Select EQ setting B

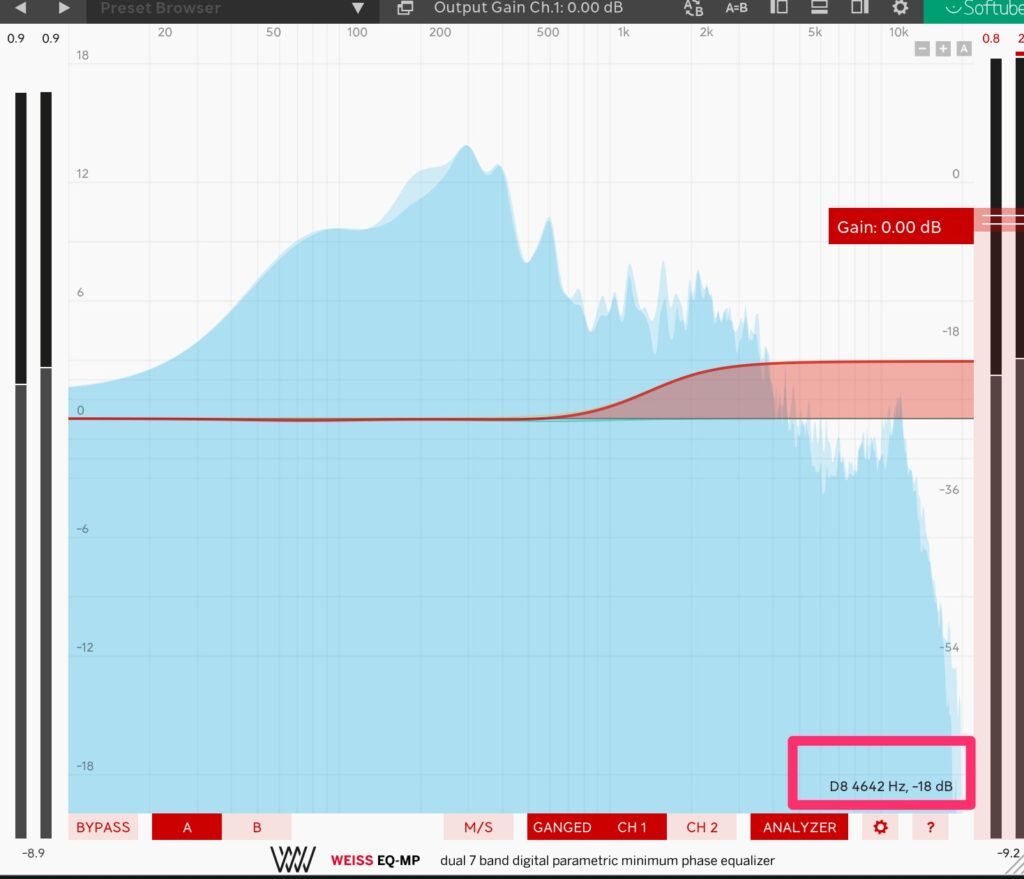coord(257,827)
